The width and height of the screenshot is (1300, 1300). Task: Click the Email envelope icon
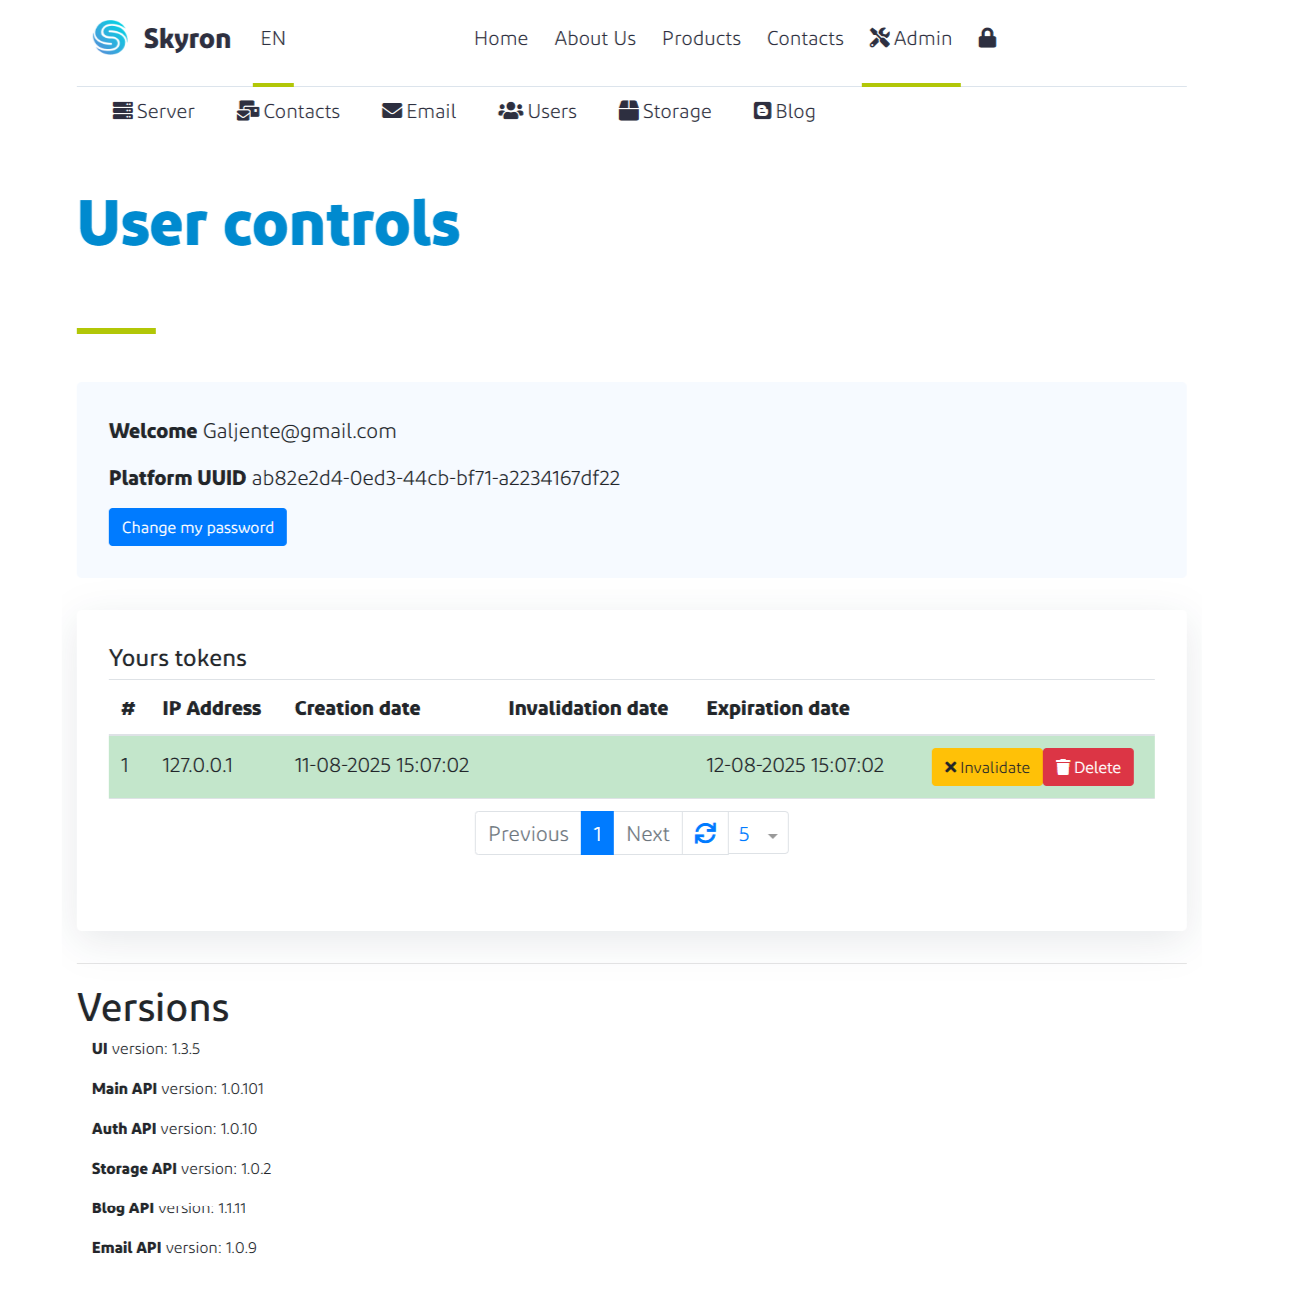tap(392, 111)
